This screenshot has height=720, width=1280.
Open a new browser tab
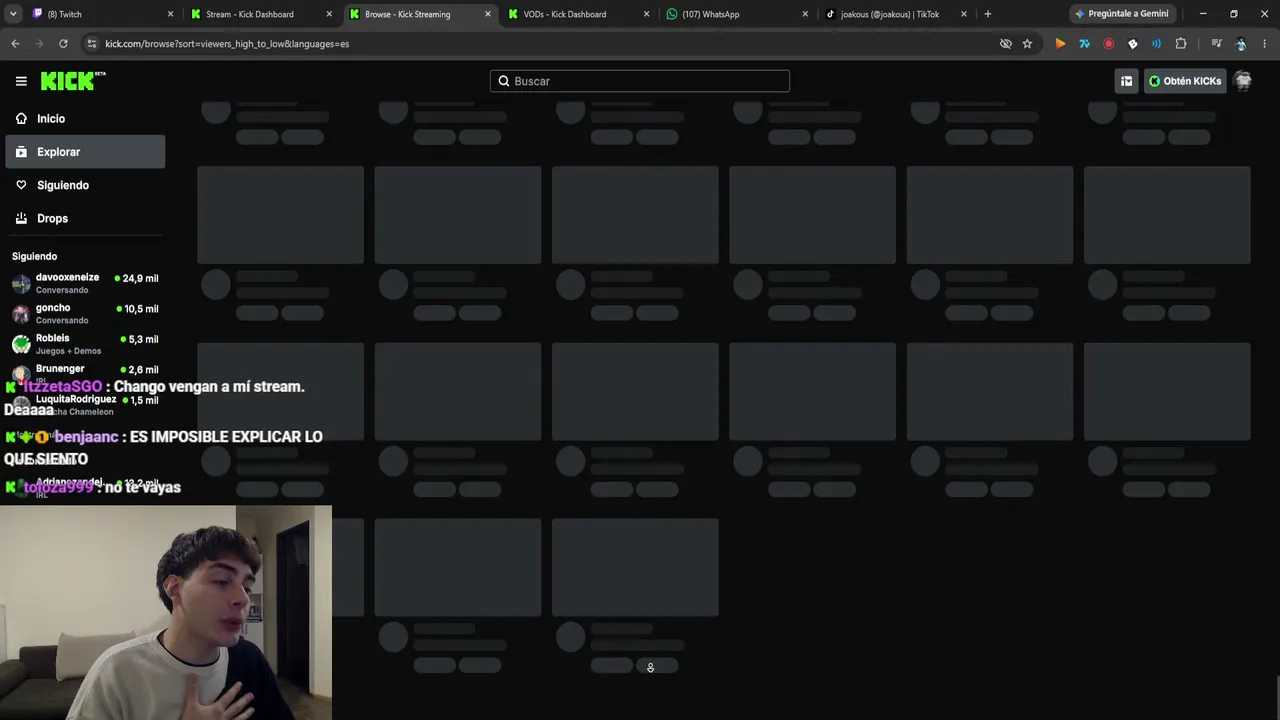987,14
